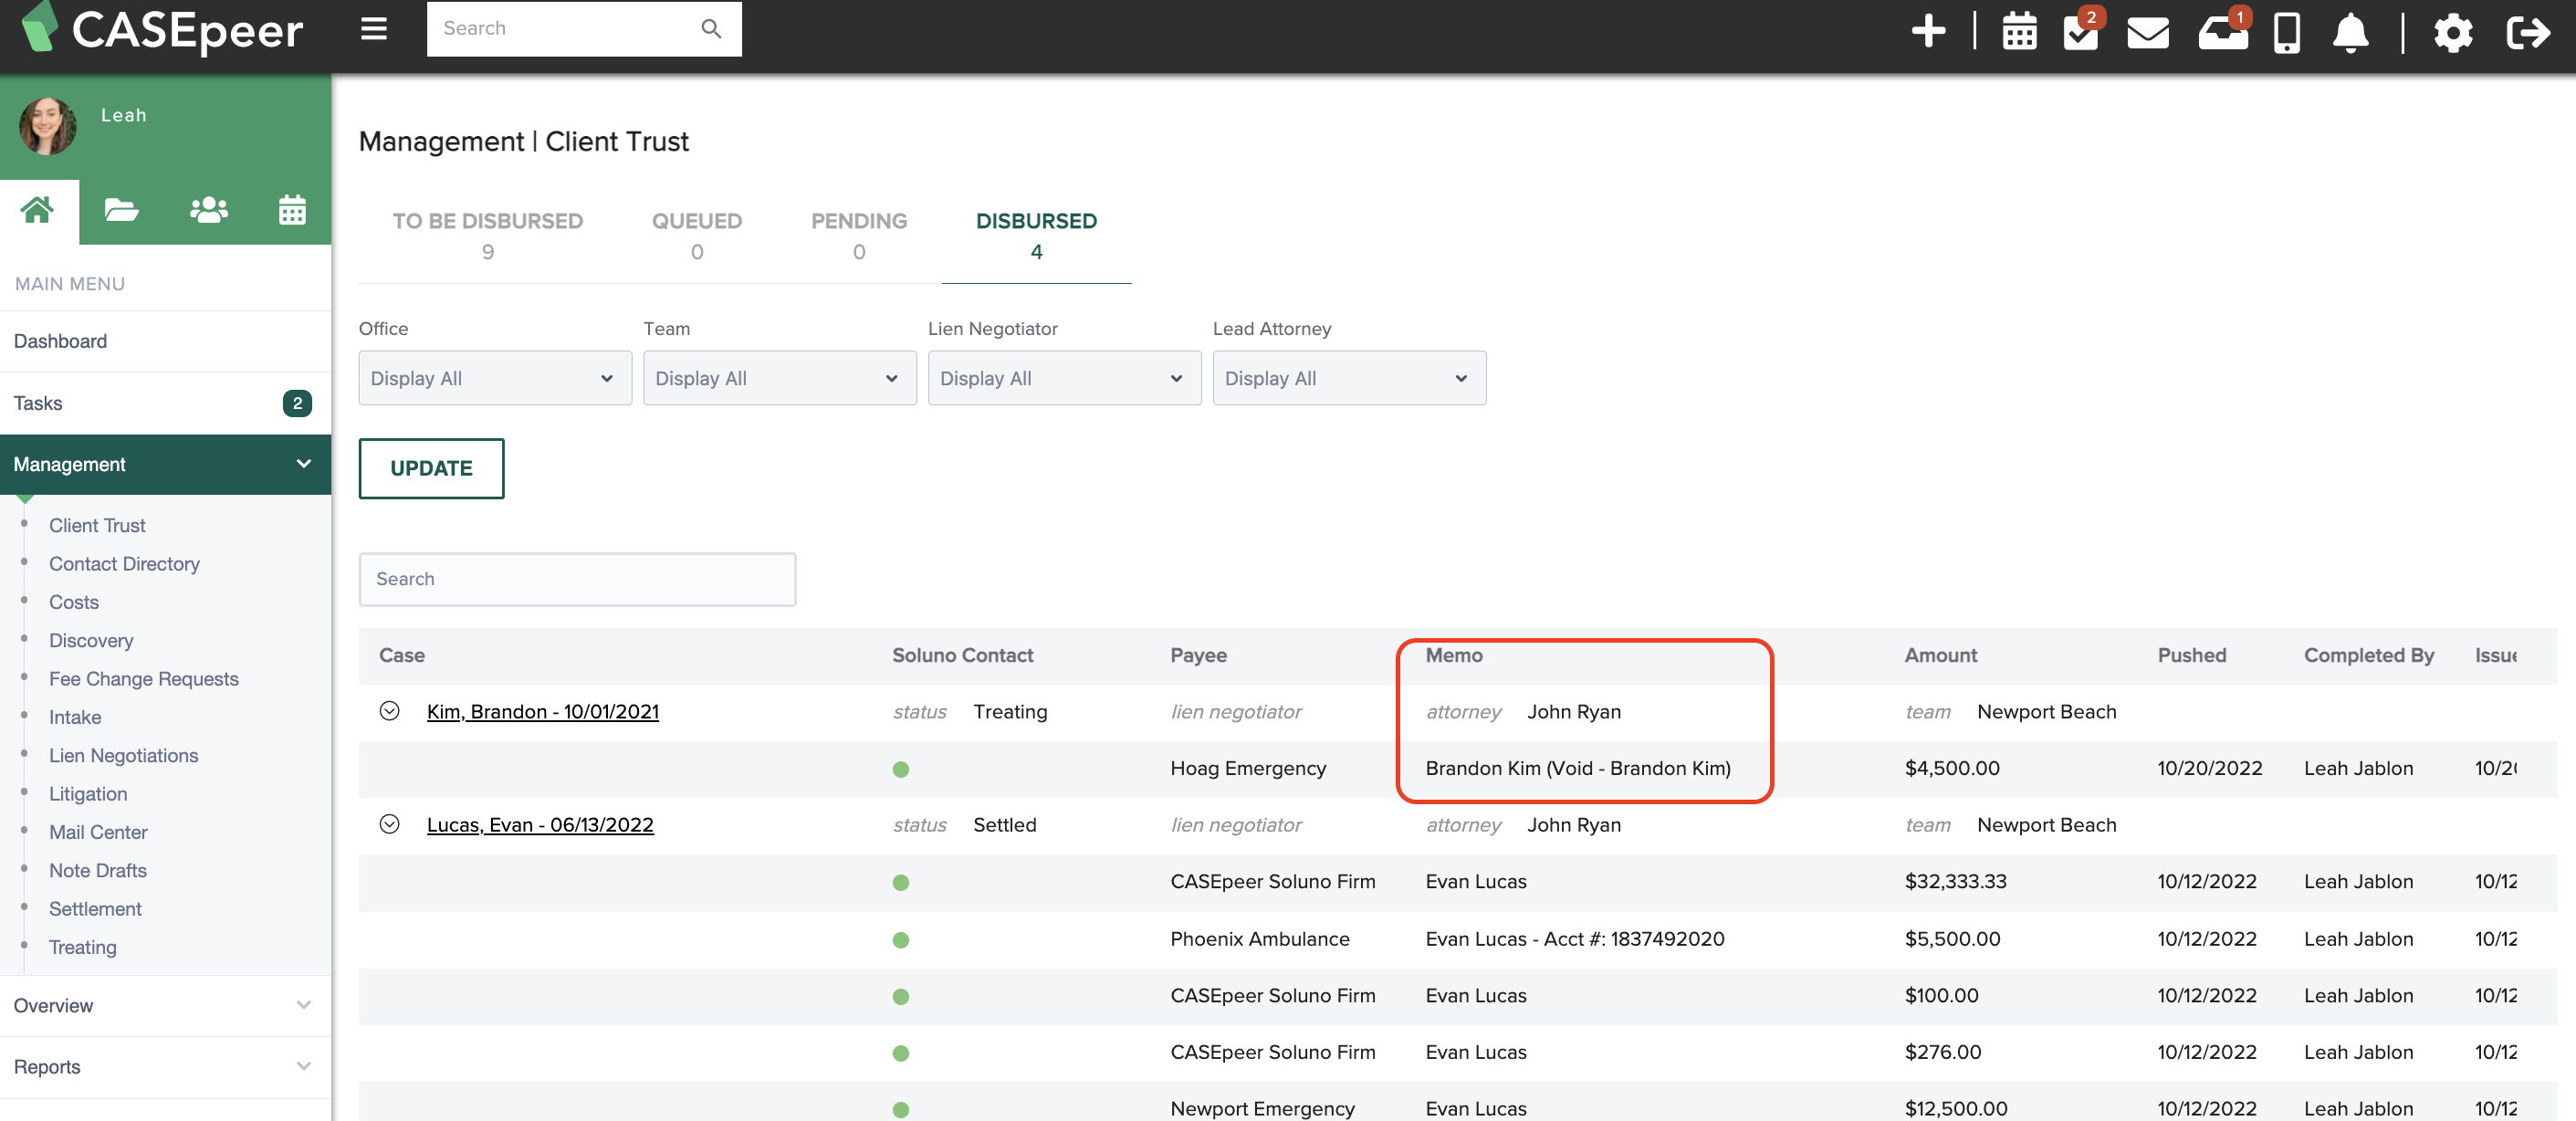This screenshot has width=2576, height=1121.
Task: Toggle the hamburger menu icon
Action: click(374, 29)
